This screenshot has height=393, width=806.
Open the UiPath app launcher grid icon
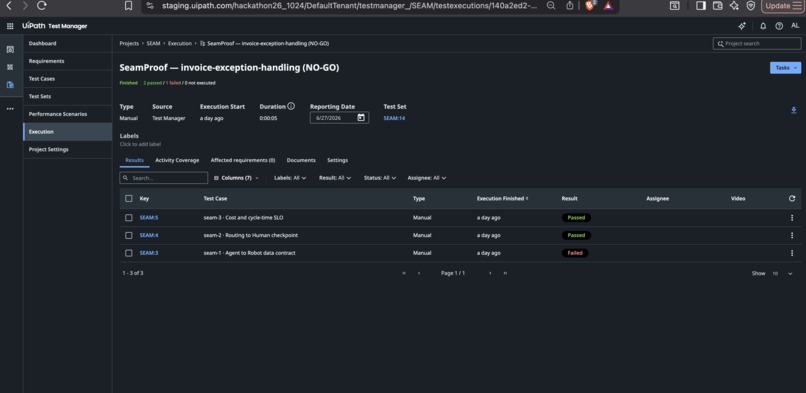point(10,26)
